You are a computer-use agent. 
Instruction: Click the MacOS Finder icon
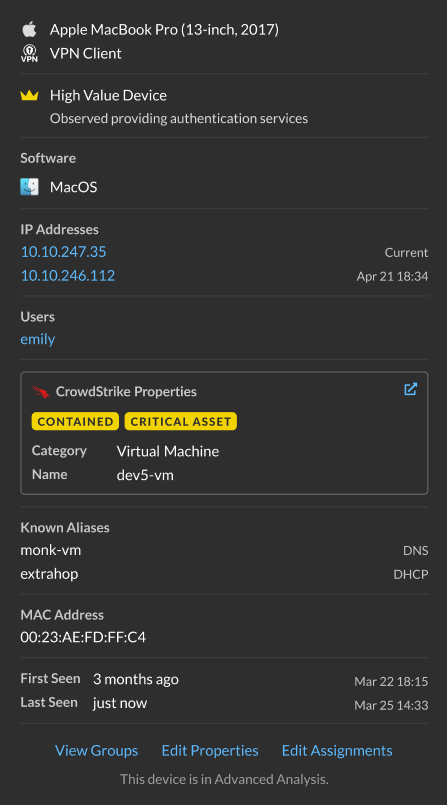point(29,187)
